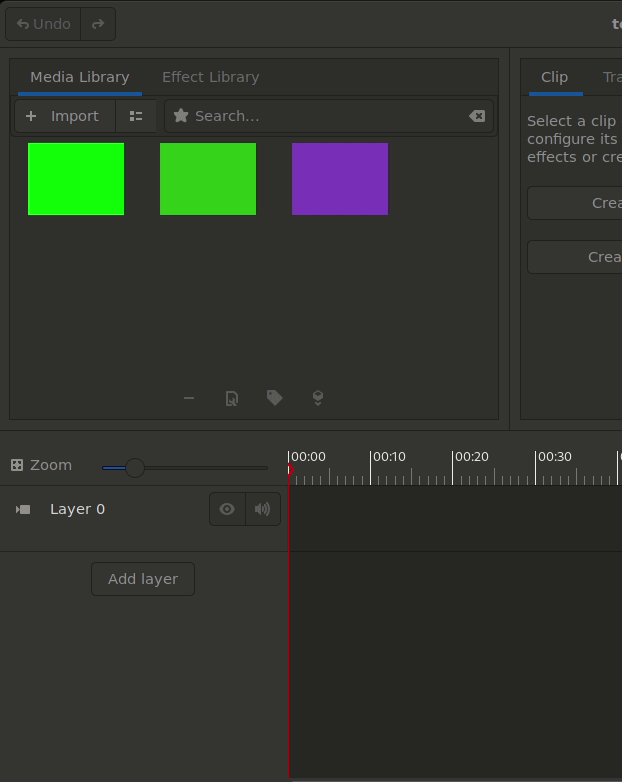Click the Add layer button

click(143, 579)
